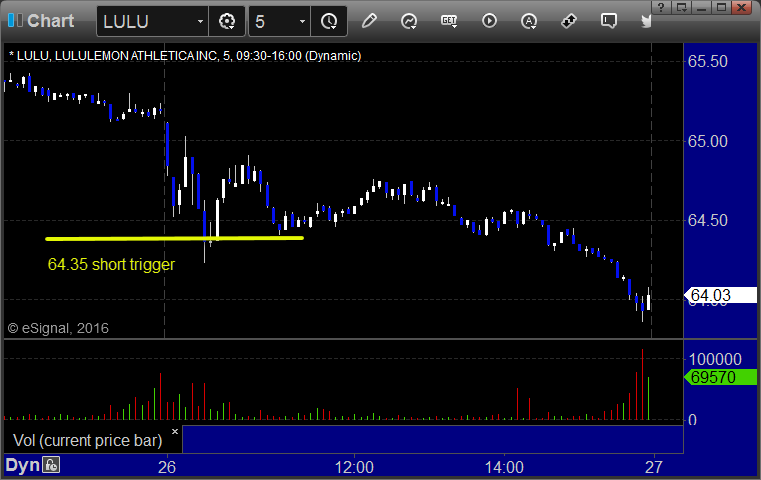Close the Vol study label with x
The height and width of the screenshot is (480, 761).
[x=175, y=431]
